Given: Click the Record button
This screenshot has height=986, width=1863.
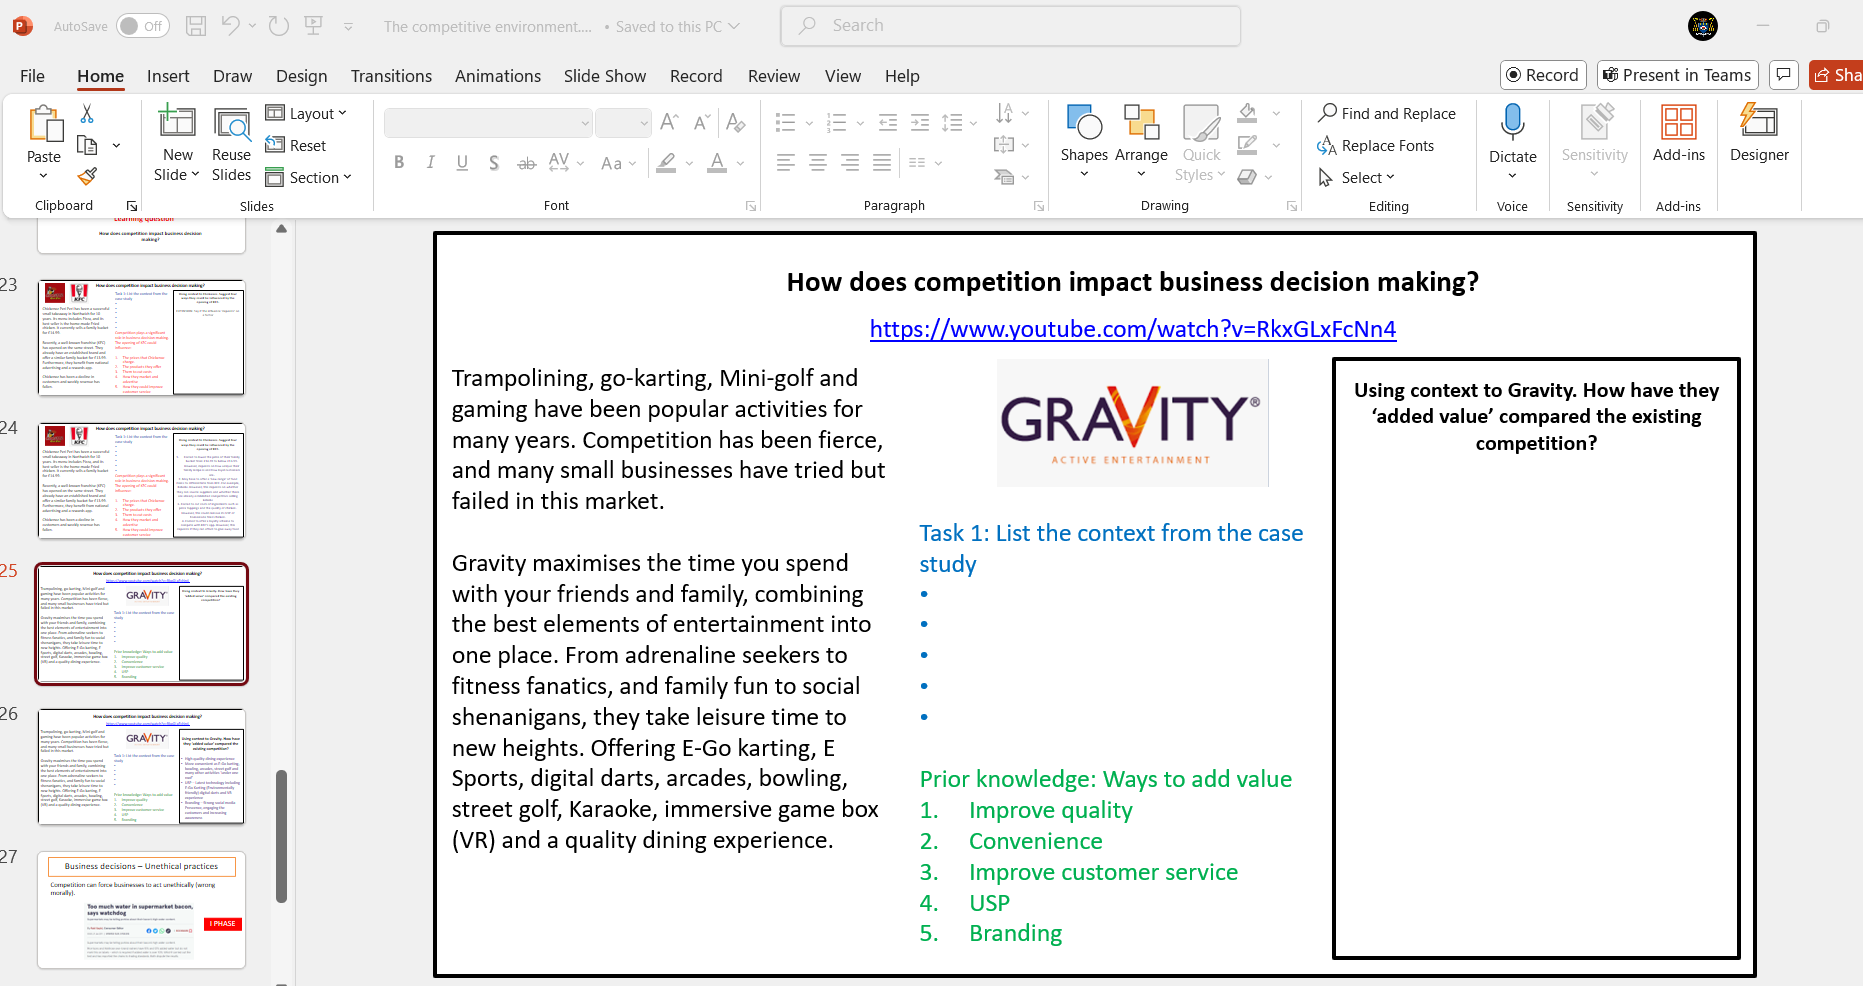Looking at the screenshot, I should pyautogui.click(x=1543, y=75).
